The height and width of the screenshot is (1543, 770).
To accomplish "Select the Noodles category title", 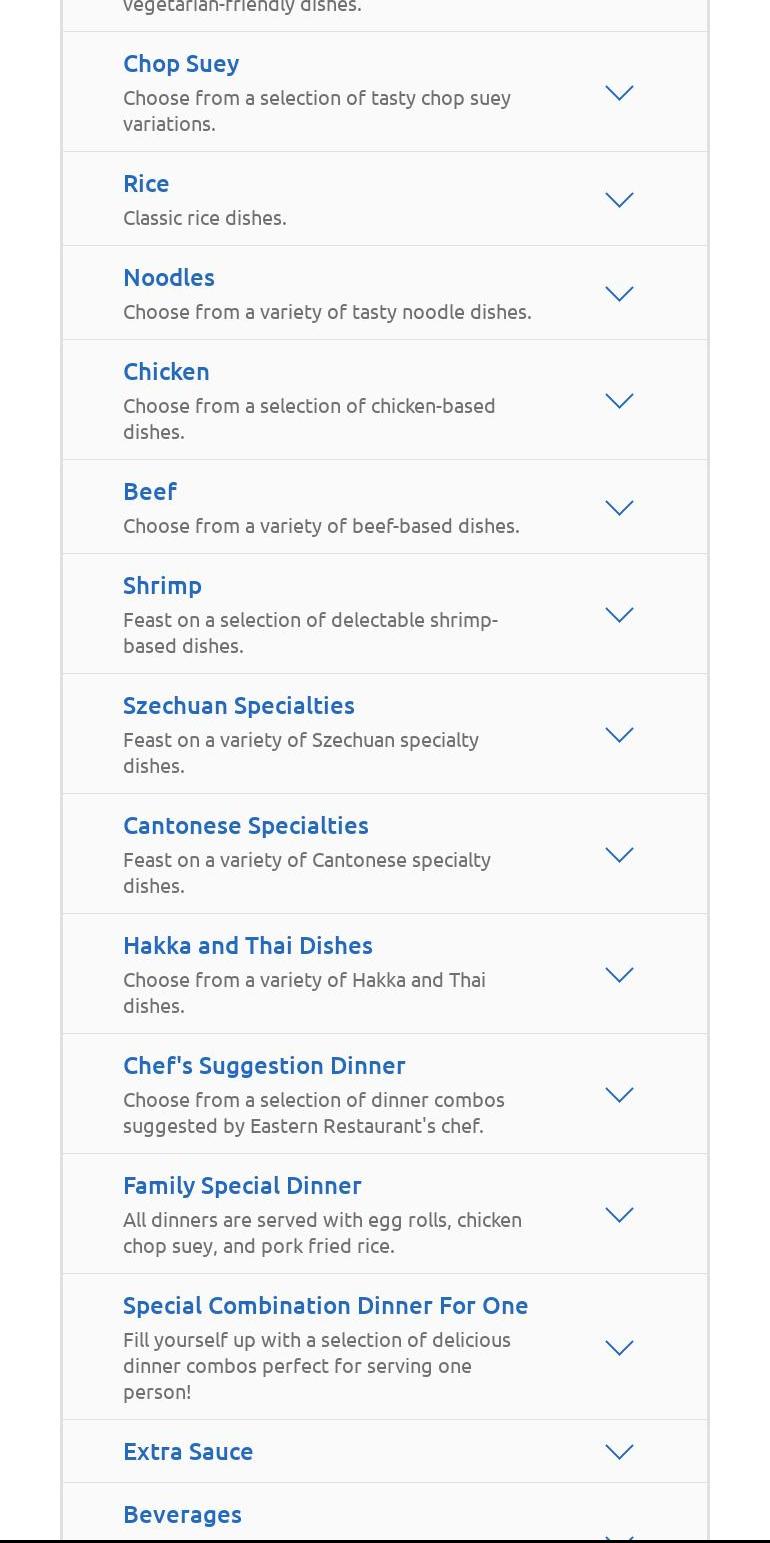I will point(169,278).
